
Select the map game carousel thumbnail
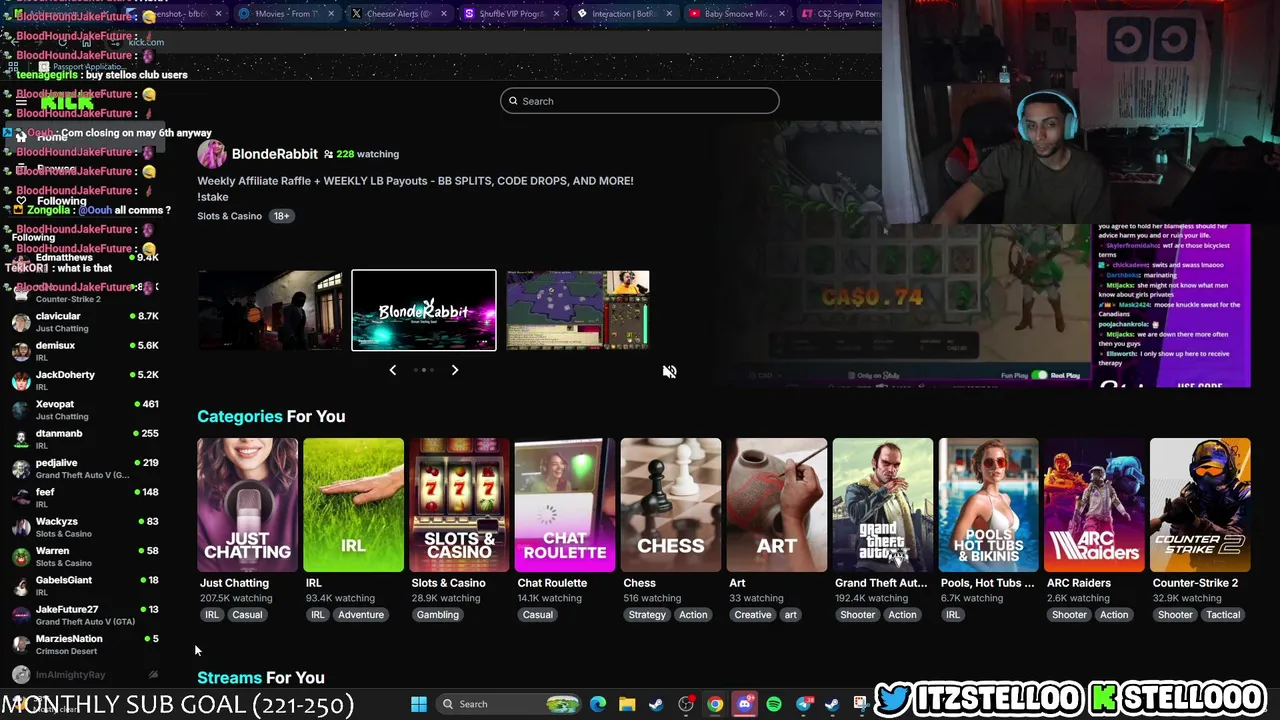578,310
